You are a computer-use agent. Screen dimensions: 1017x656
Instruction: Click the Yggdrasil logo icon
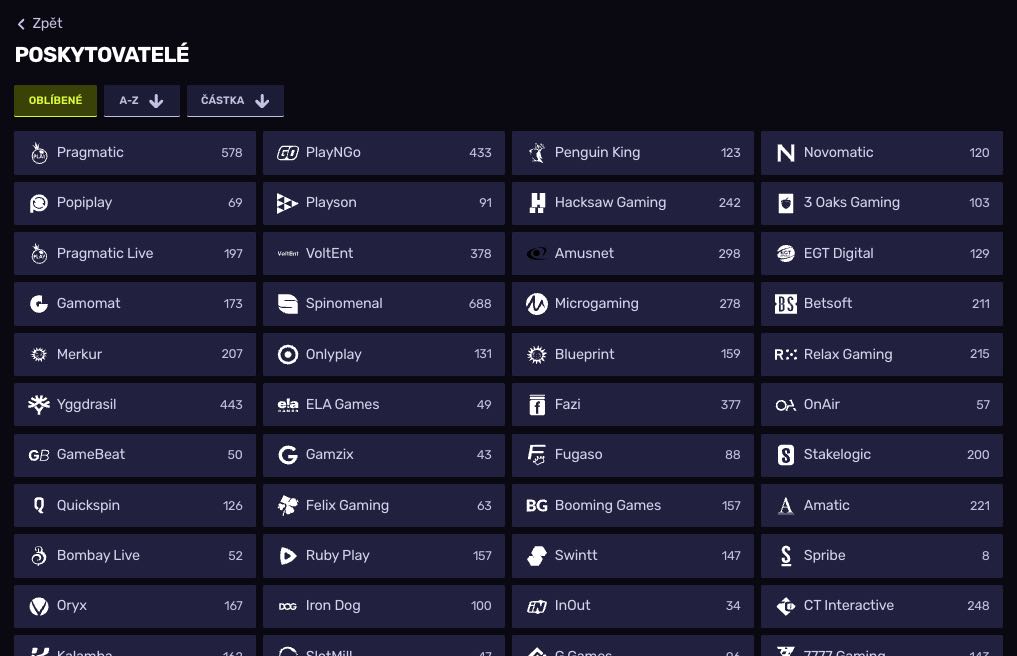(39, 405)
